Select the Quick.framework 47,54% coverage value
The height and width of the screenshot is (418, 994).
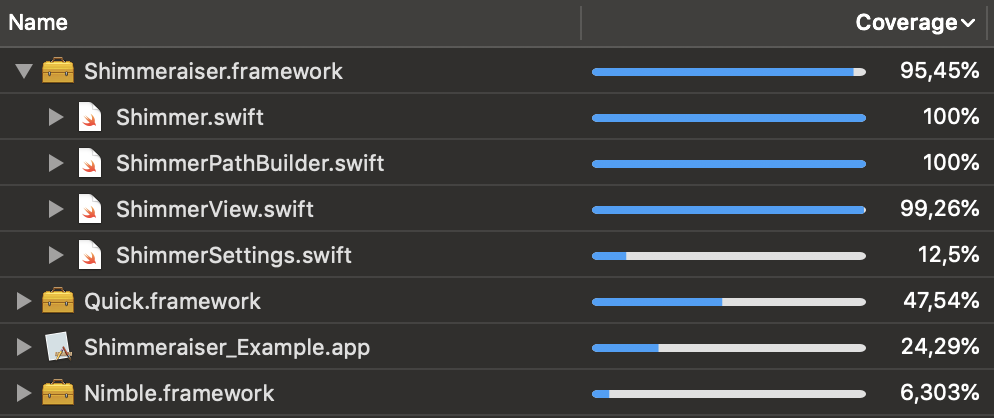pos(938,302)
